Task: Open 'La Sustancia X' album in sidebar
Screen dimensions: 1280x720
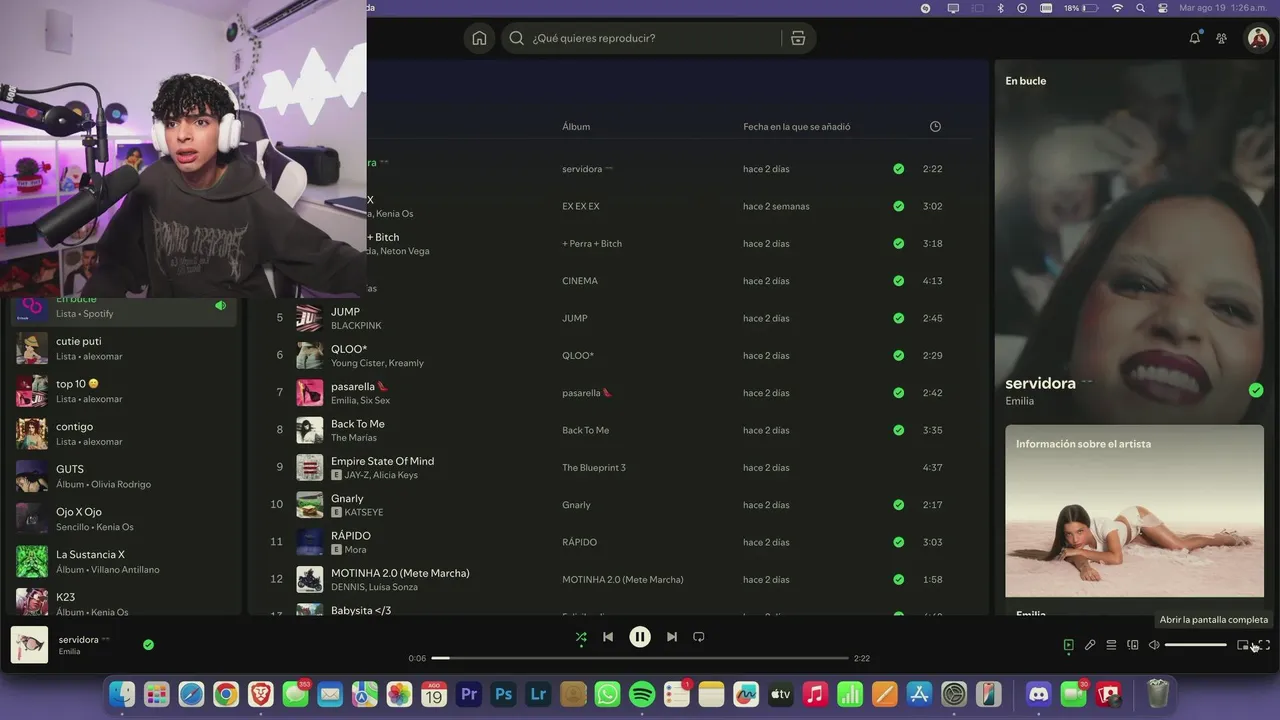Action: tap(123, 562)
